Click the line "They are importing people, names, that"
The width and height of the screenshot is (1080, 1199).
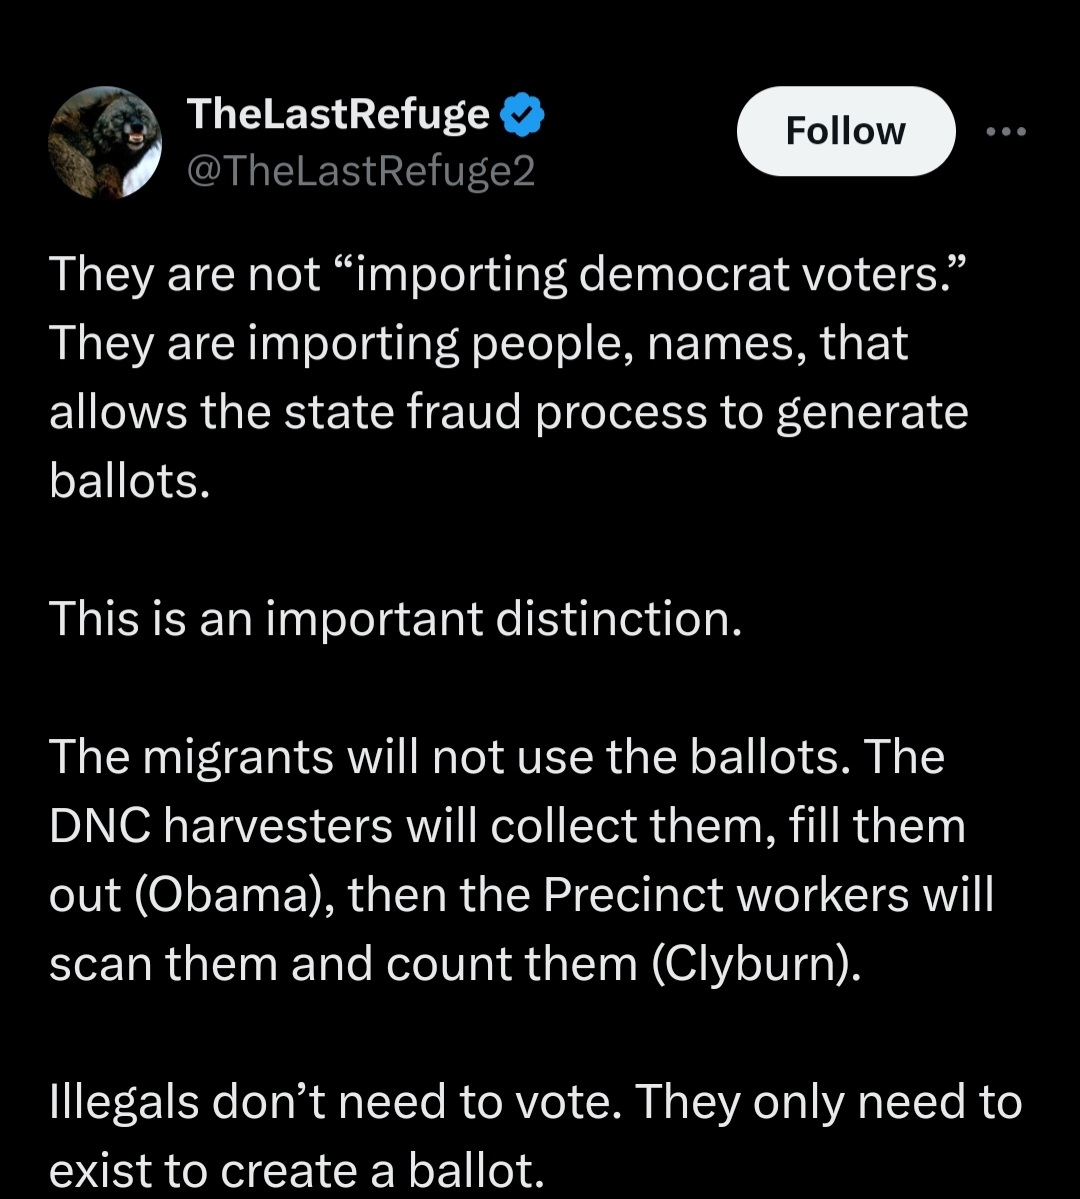coord(478,343)
